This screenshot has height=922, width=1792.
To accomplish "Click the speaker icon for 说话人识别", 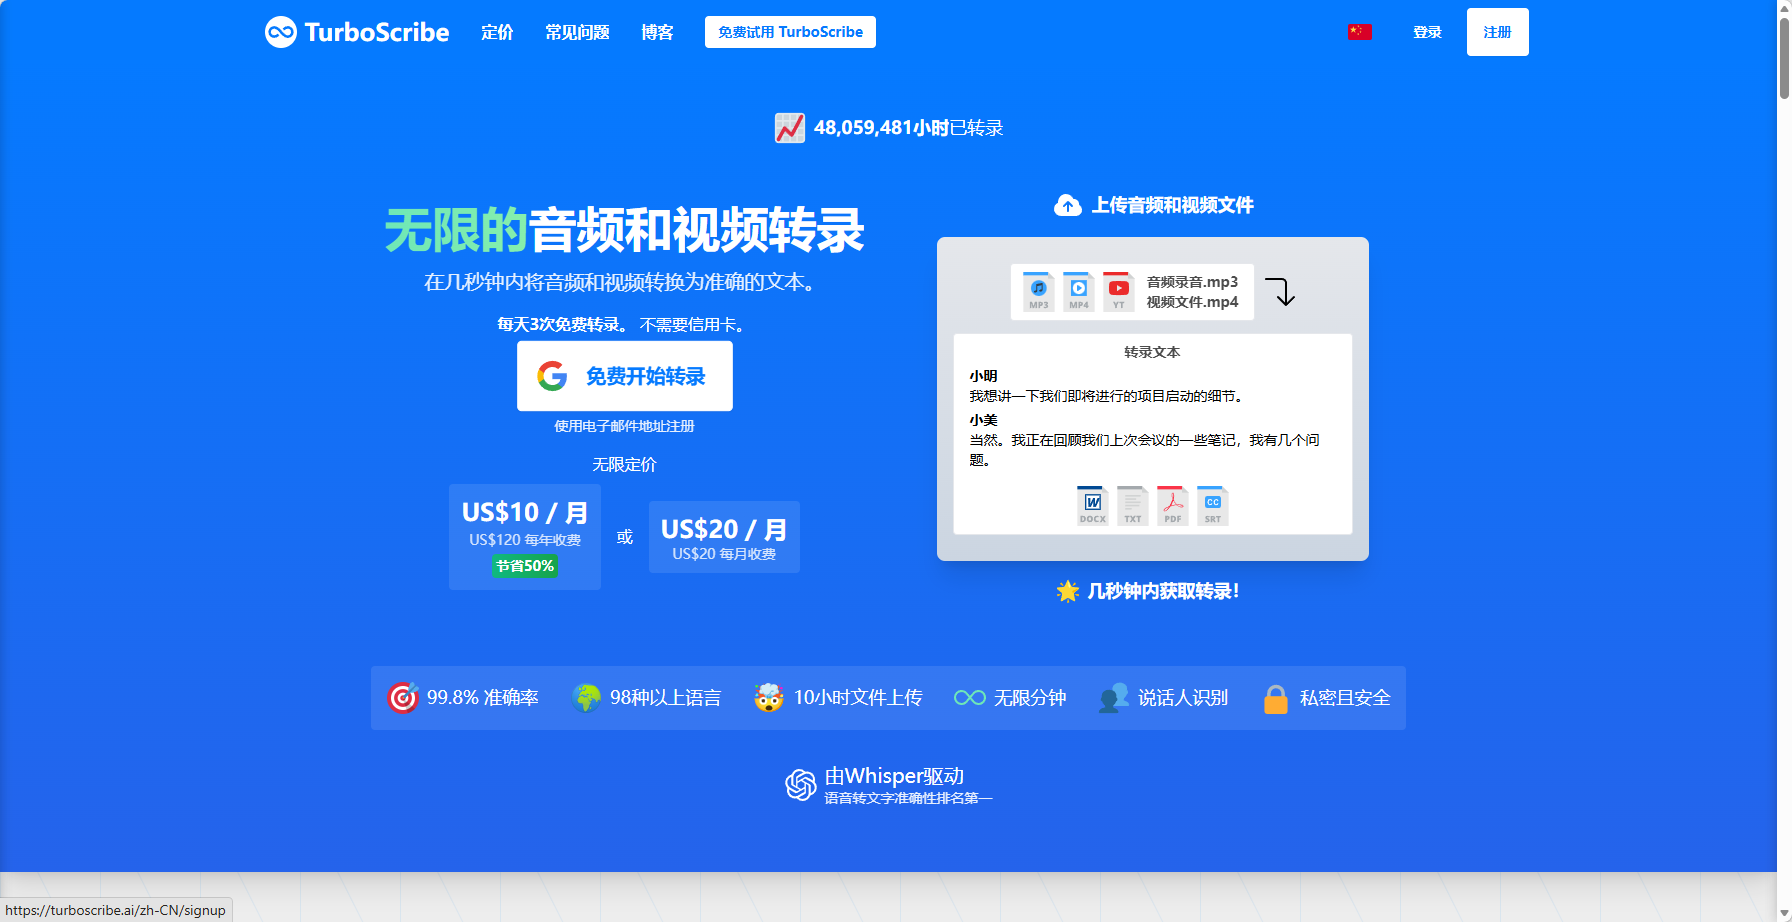I will (x=1113, y=697).
